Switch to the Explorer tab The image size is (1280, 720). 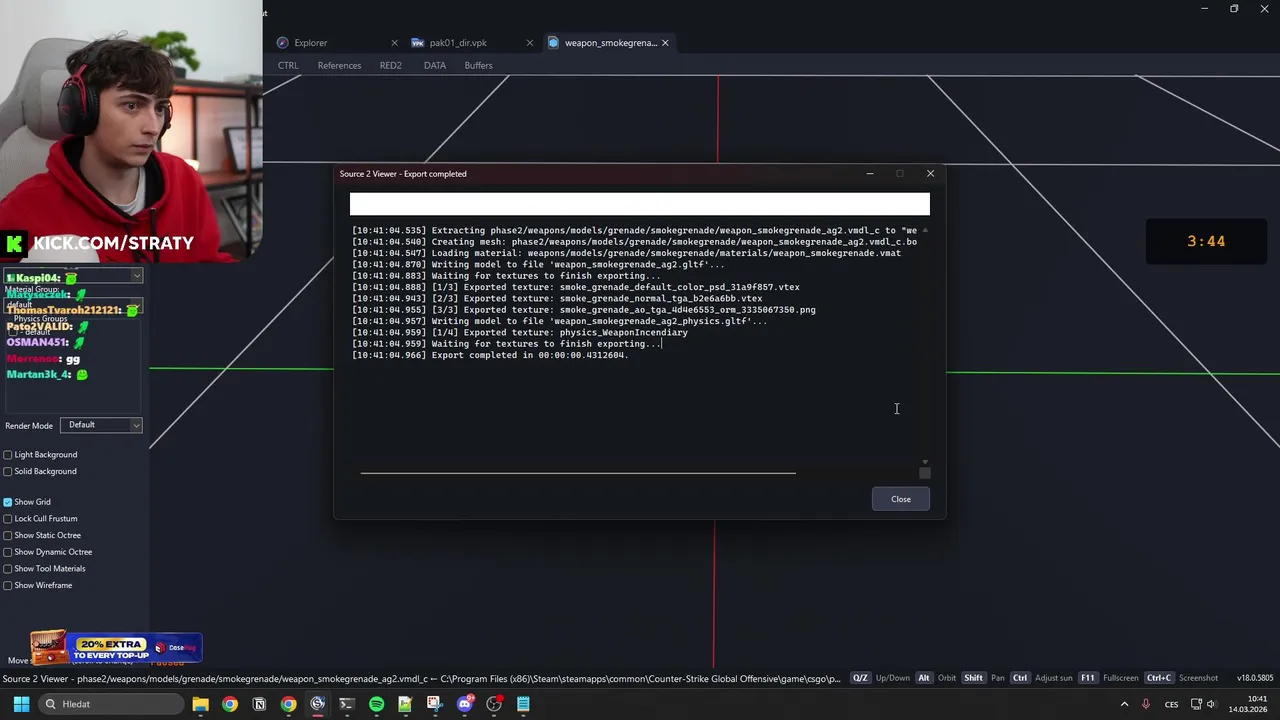[310, 43]
